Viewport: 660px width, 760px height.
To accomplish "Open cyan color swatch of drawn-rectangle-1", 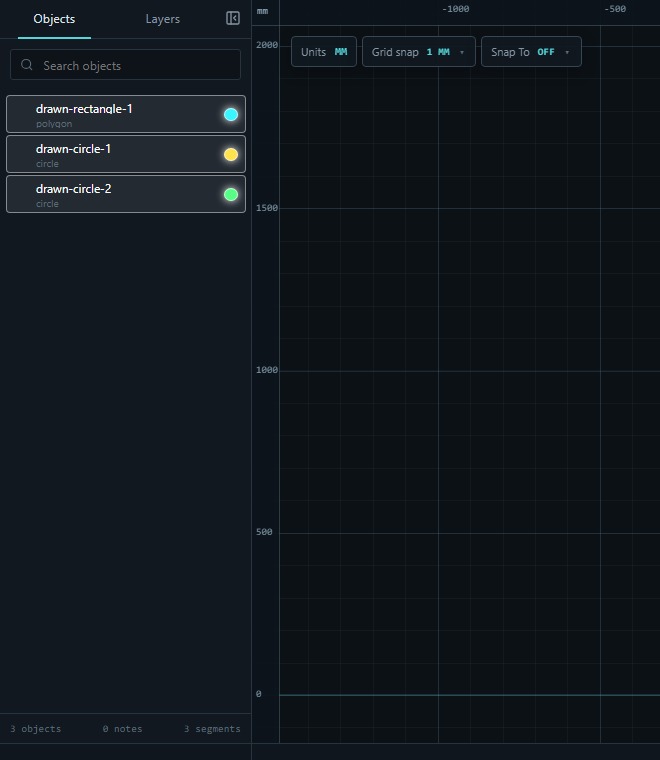I will [x=231, y=114].
